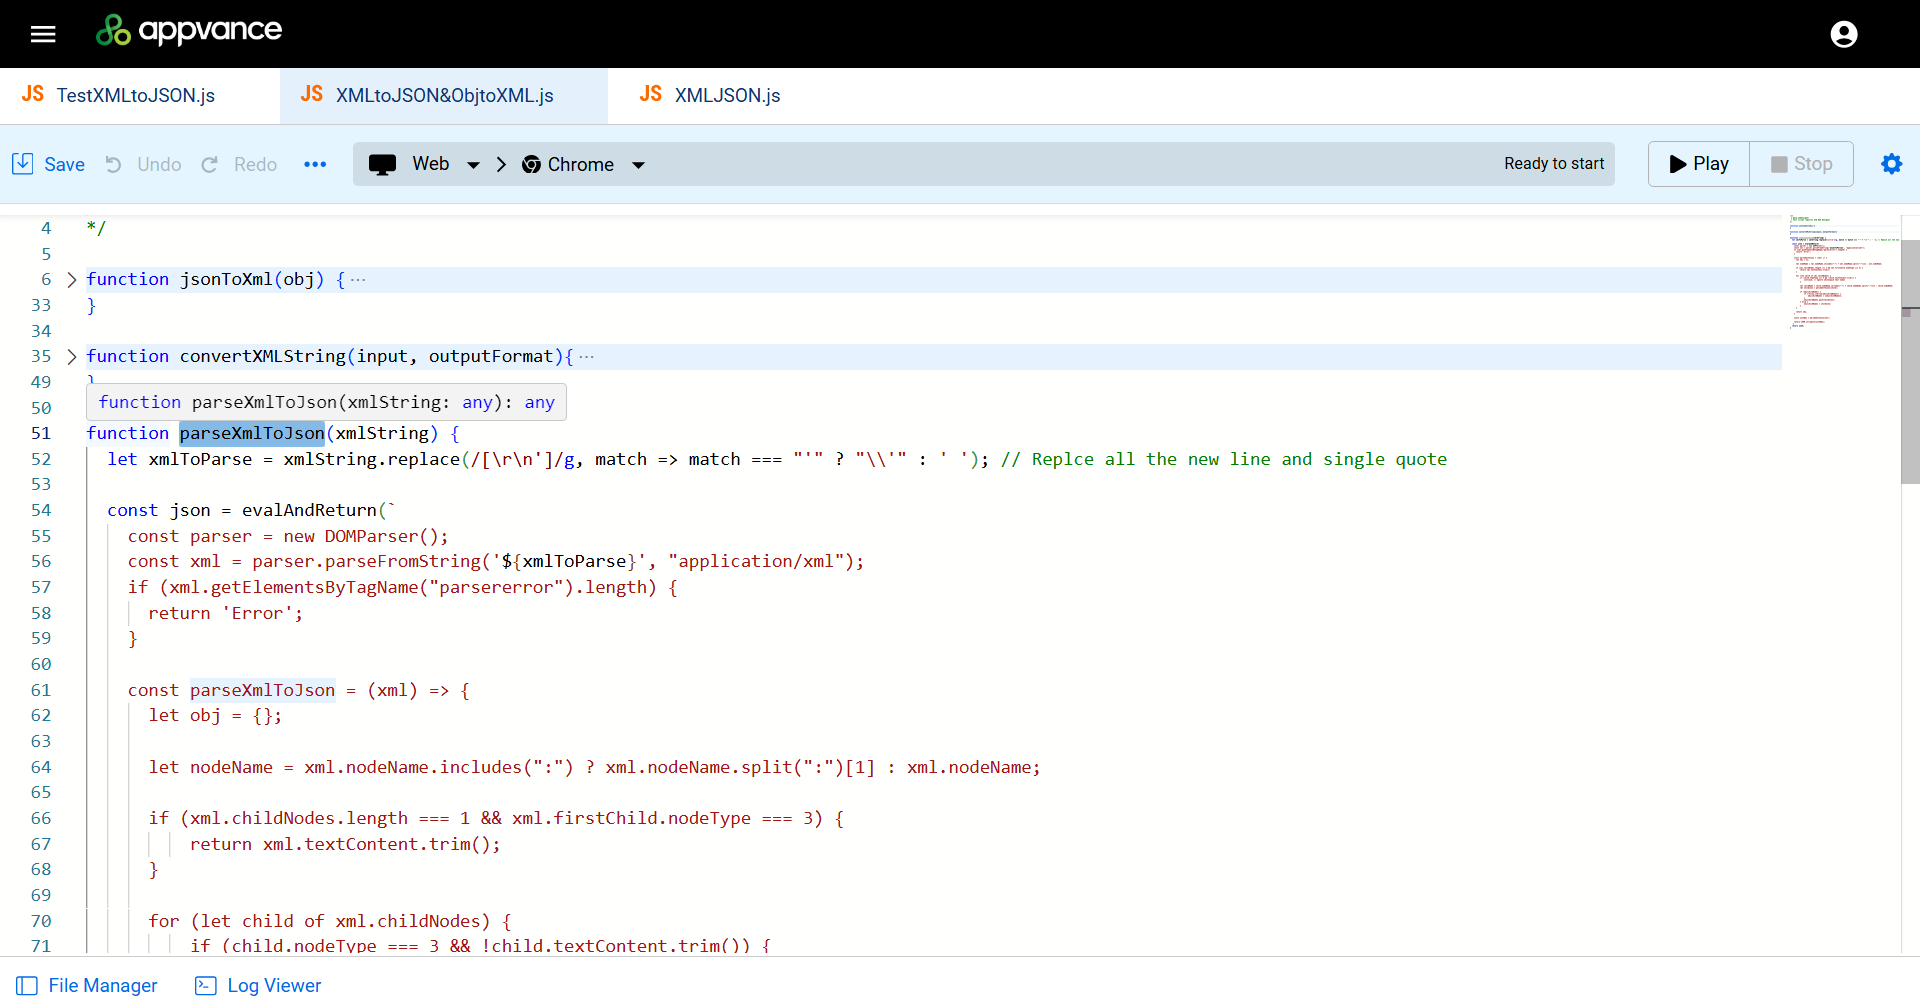This screenshot has height=999, width=1920.
Task: Click the File Manager panel icon
Action: click(27, 985)
